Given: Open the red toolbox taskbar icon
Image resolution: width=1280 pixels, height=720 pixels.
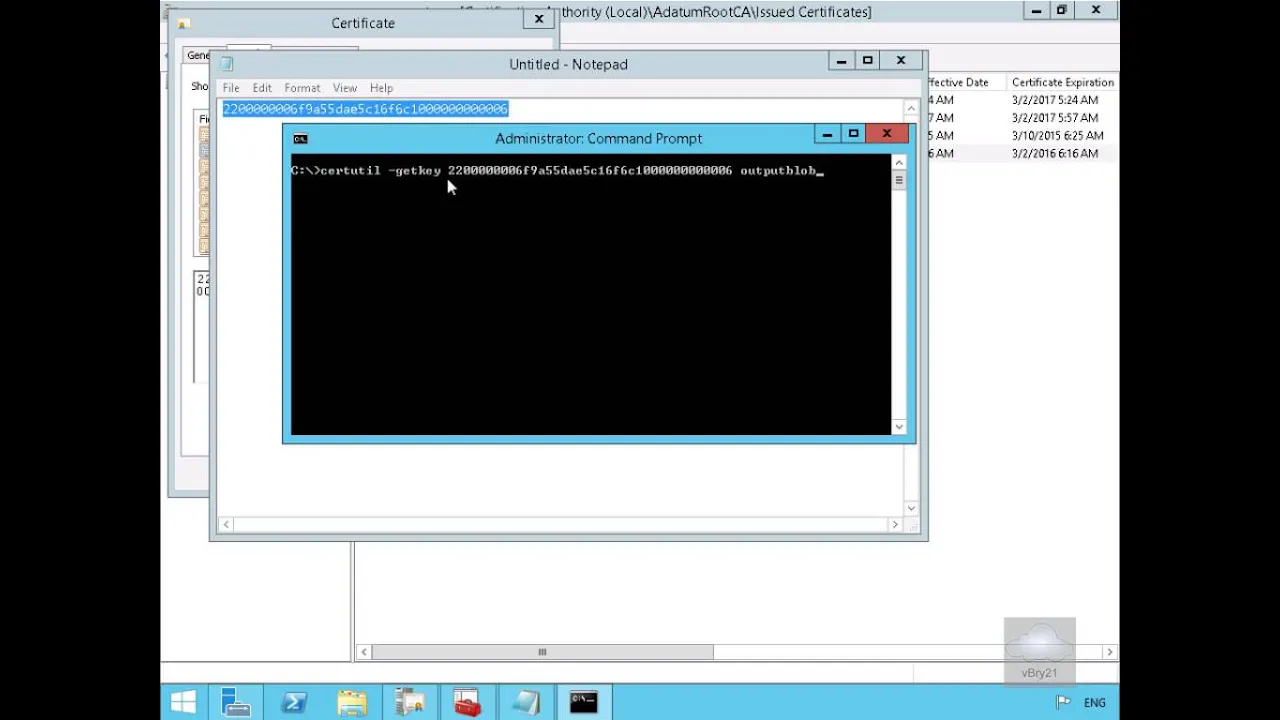Looking at the screenshot, I should 467,702.
